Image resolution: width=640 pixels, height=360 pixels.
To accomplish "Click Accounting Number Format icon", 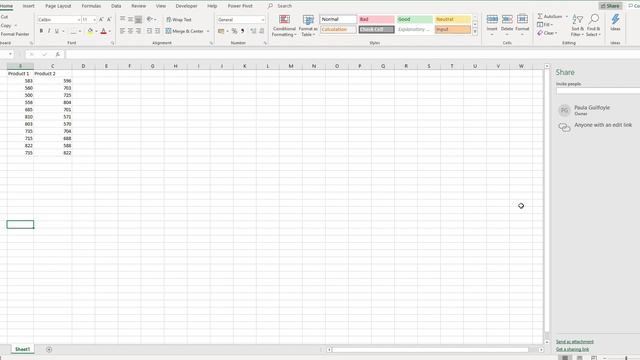I will (x=221, y=31).
